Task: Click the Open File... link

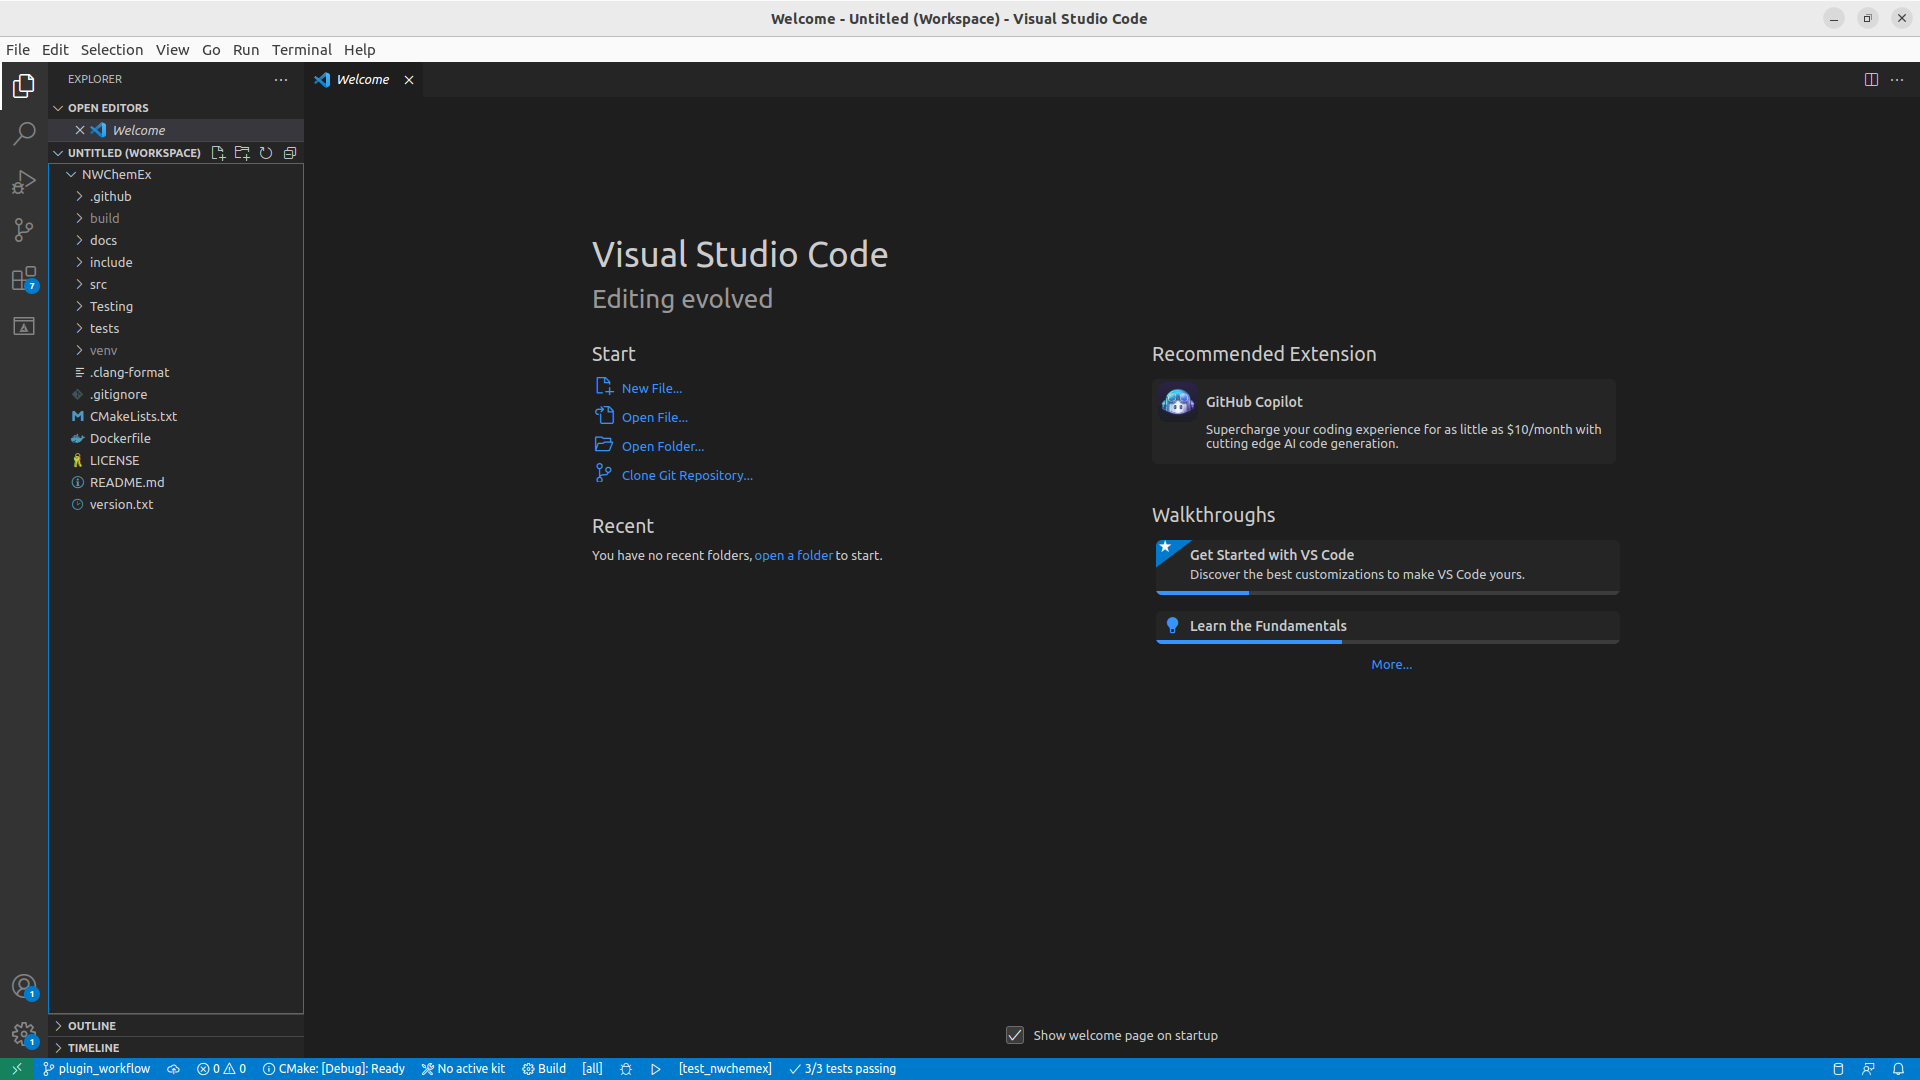Action: (x=655, y=417)
